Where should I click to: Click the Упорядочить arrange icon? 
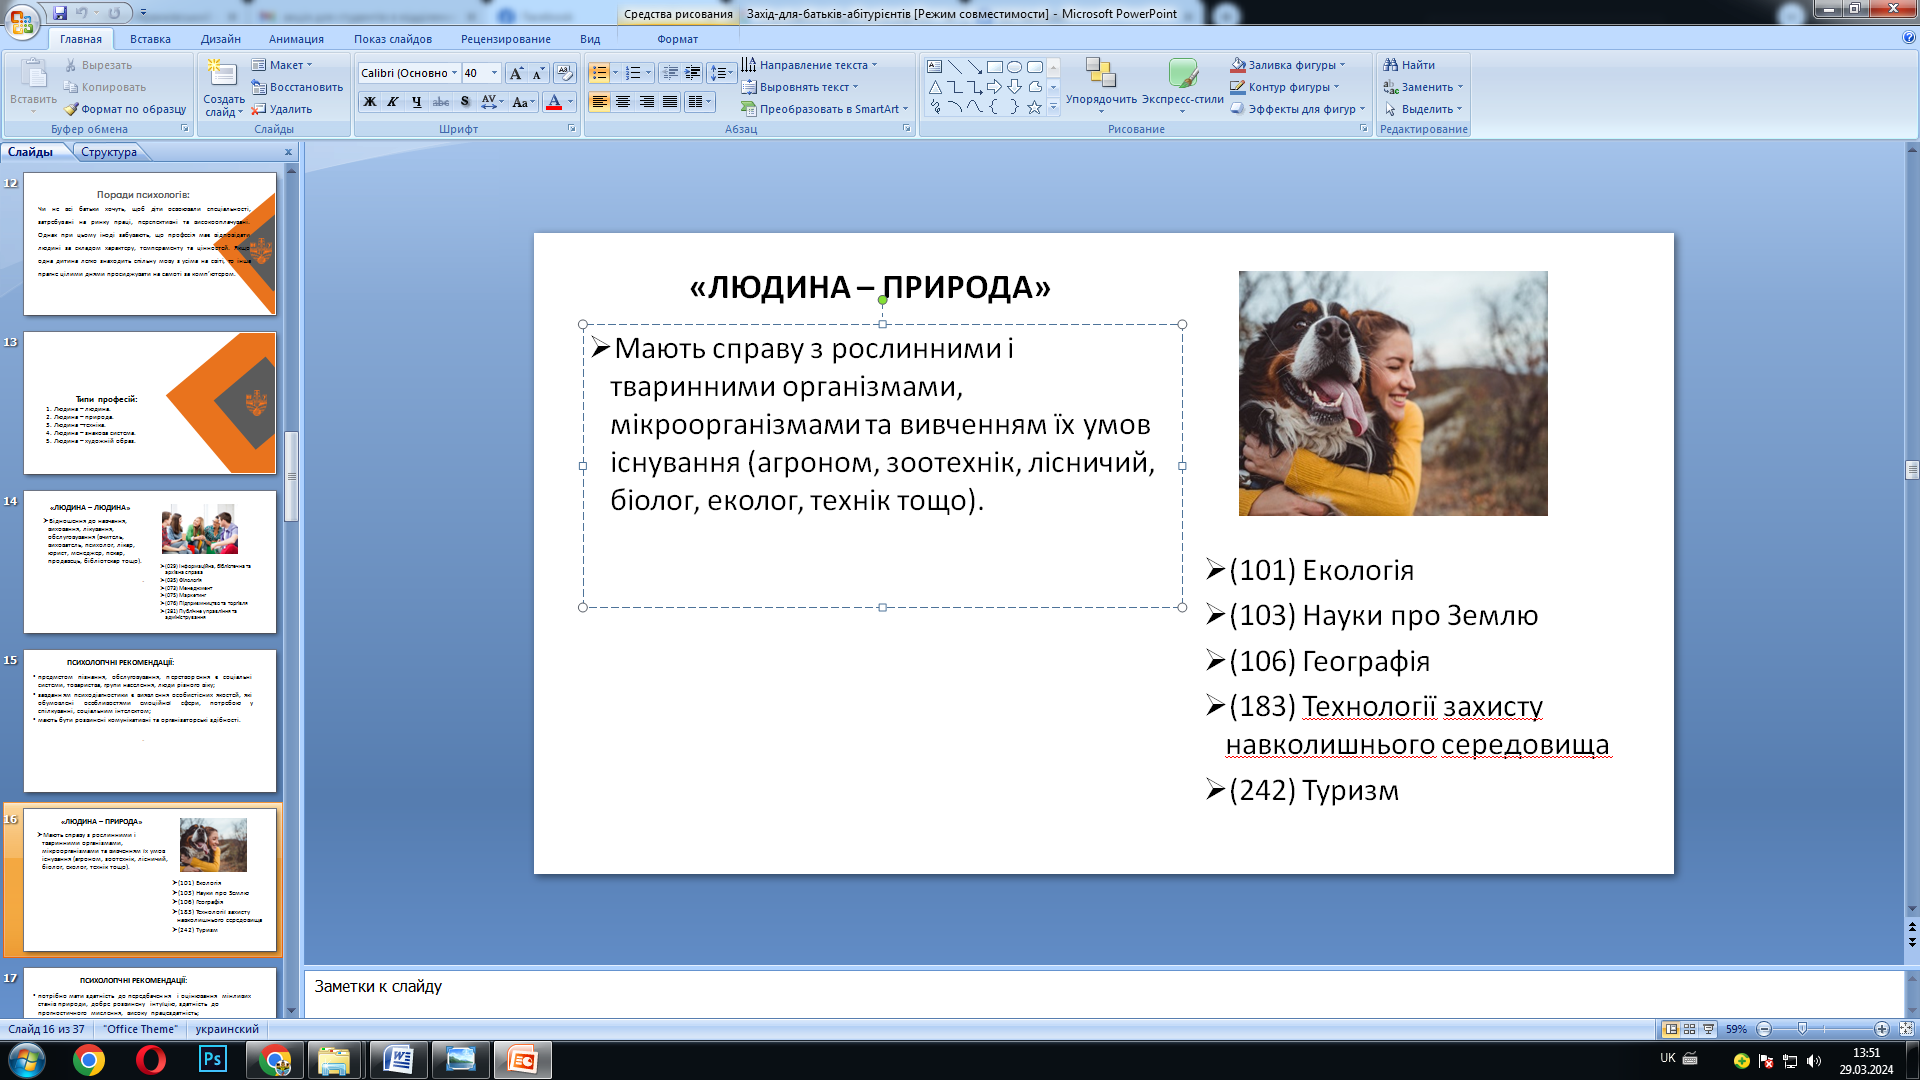point(1101,74)
